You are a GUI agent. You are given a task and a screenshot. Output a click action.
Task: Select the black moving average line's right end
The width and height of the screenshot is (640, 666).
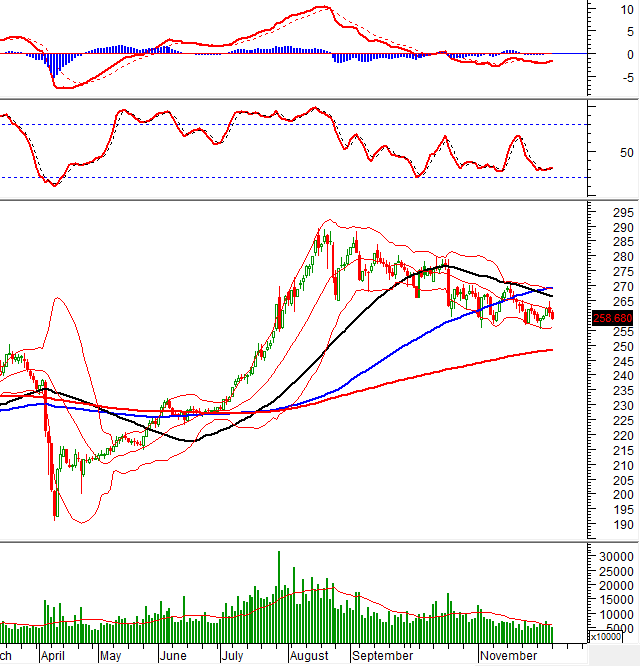pos(551,297)
